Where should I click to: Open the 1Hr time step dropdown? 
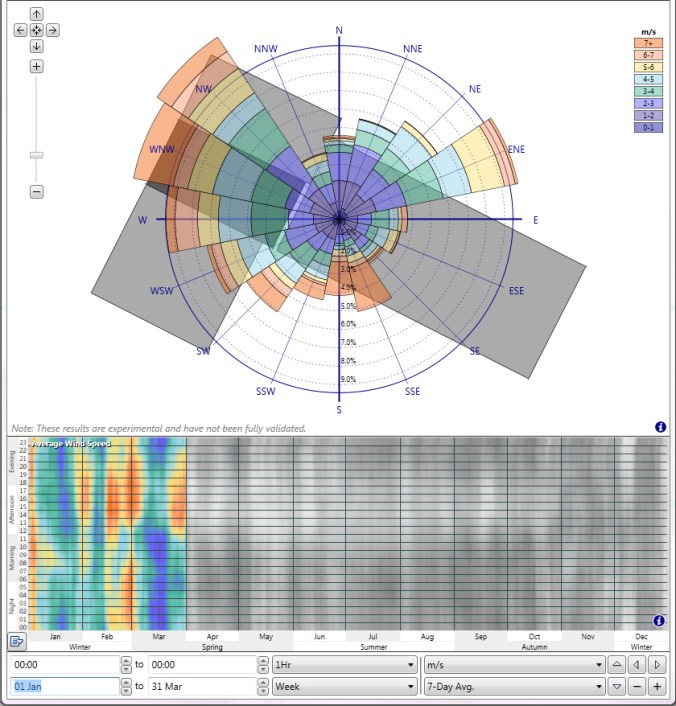[x=345, y=664]
